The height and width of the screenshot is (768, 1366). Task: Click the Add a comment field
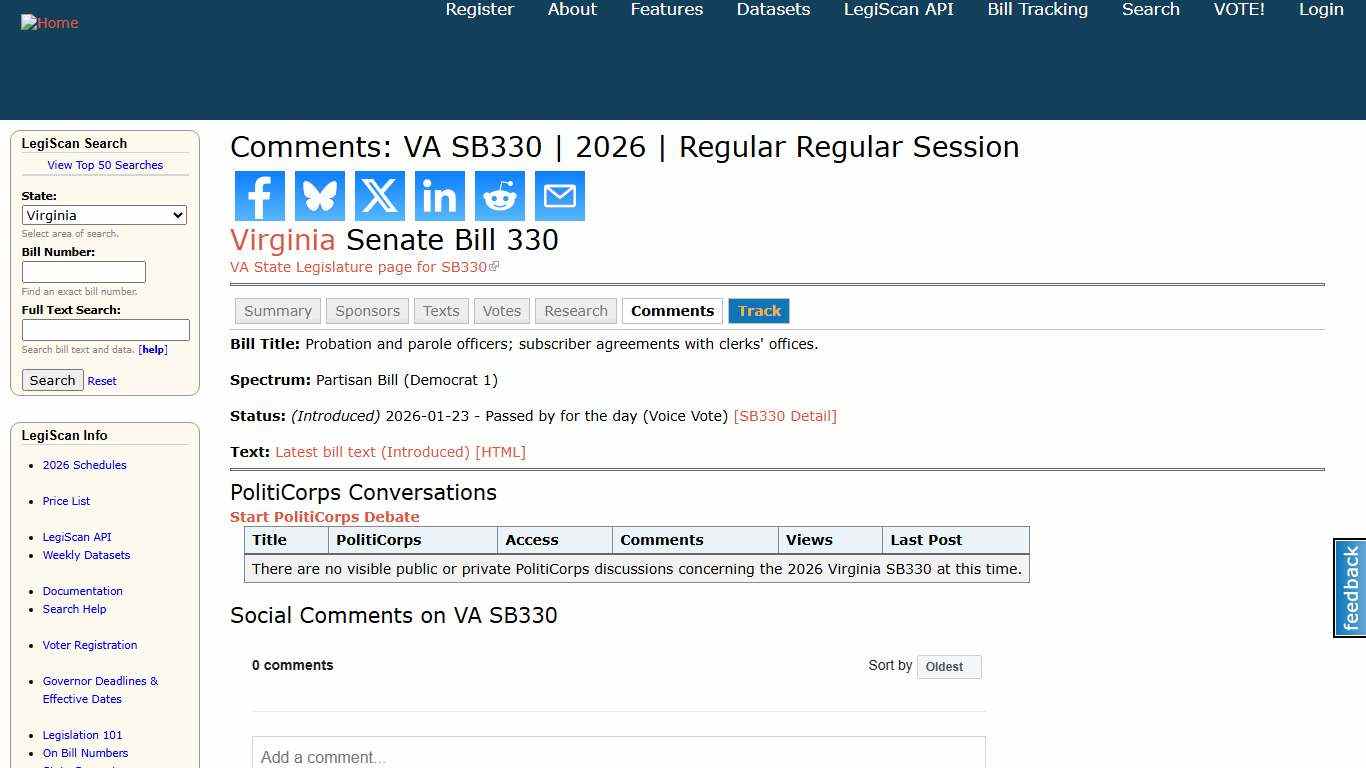pos(618,757)
